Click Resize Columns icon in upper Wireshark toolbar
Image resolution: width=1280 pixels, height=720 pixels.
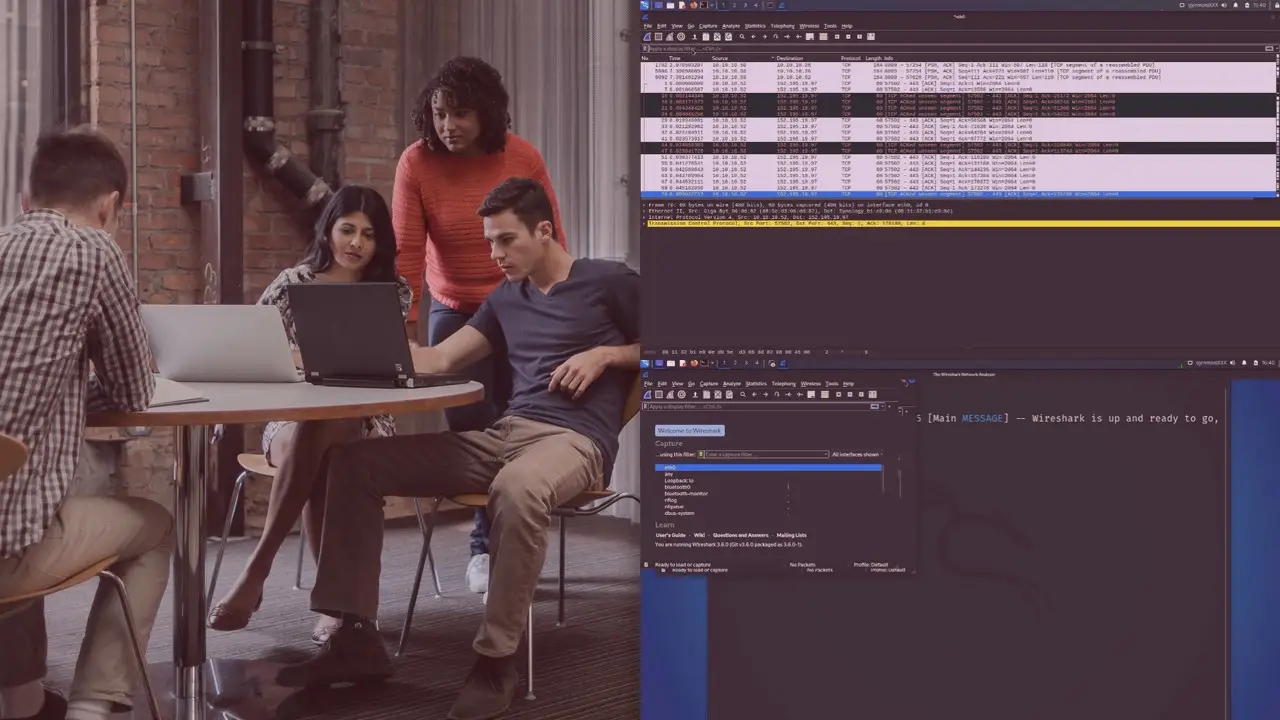(871, 37)
